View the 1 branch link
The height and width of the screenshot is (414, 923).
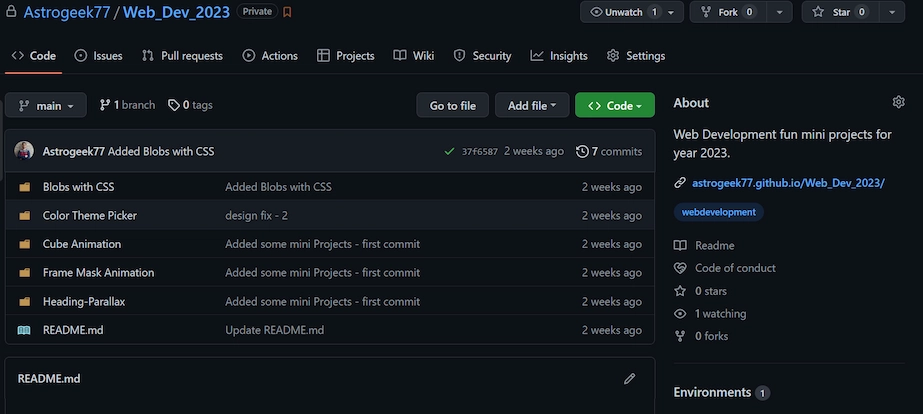(127, 105)
